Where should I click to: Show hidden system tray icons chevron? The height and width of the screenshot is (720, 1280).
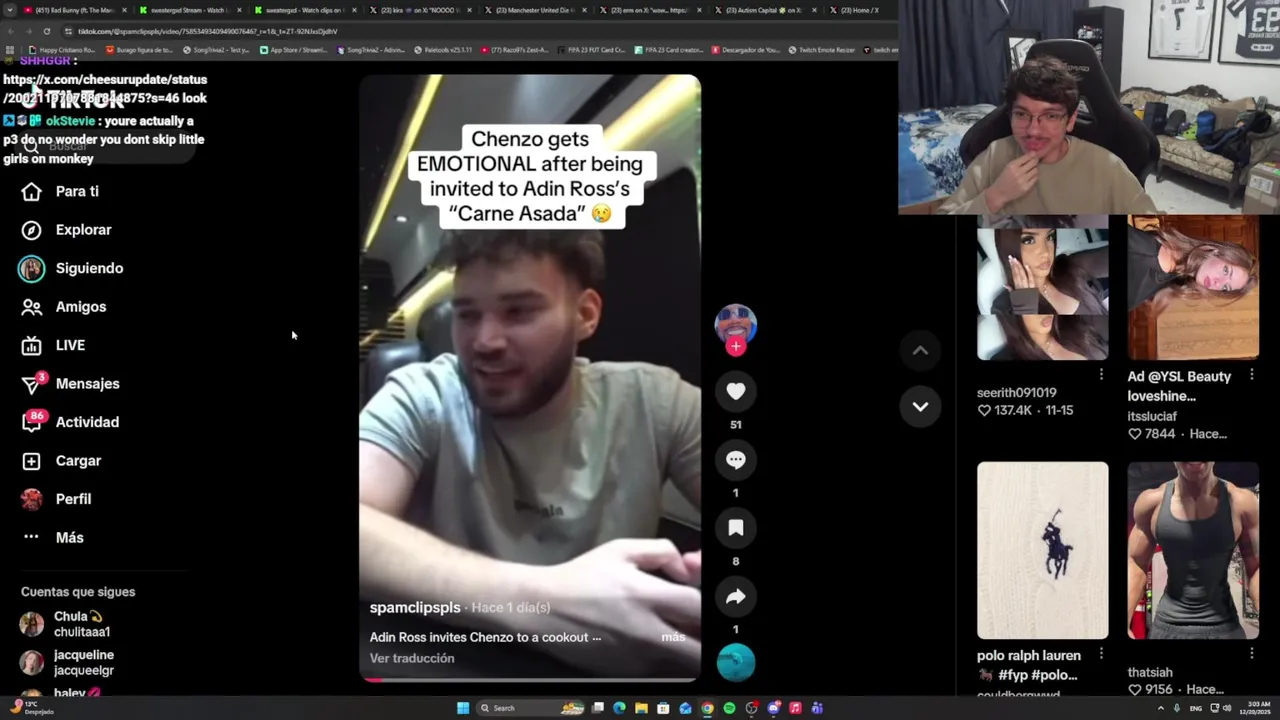(x=1160, y=708)
